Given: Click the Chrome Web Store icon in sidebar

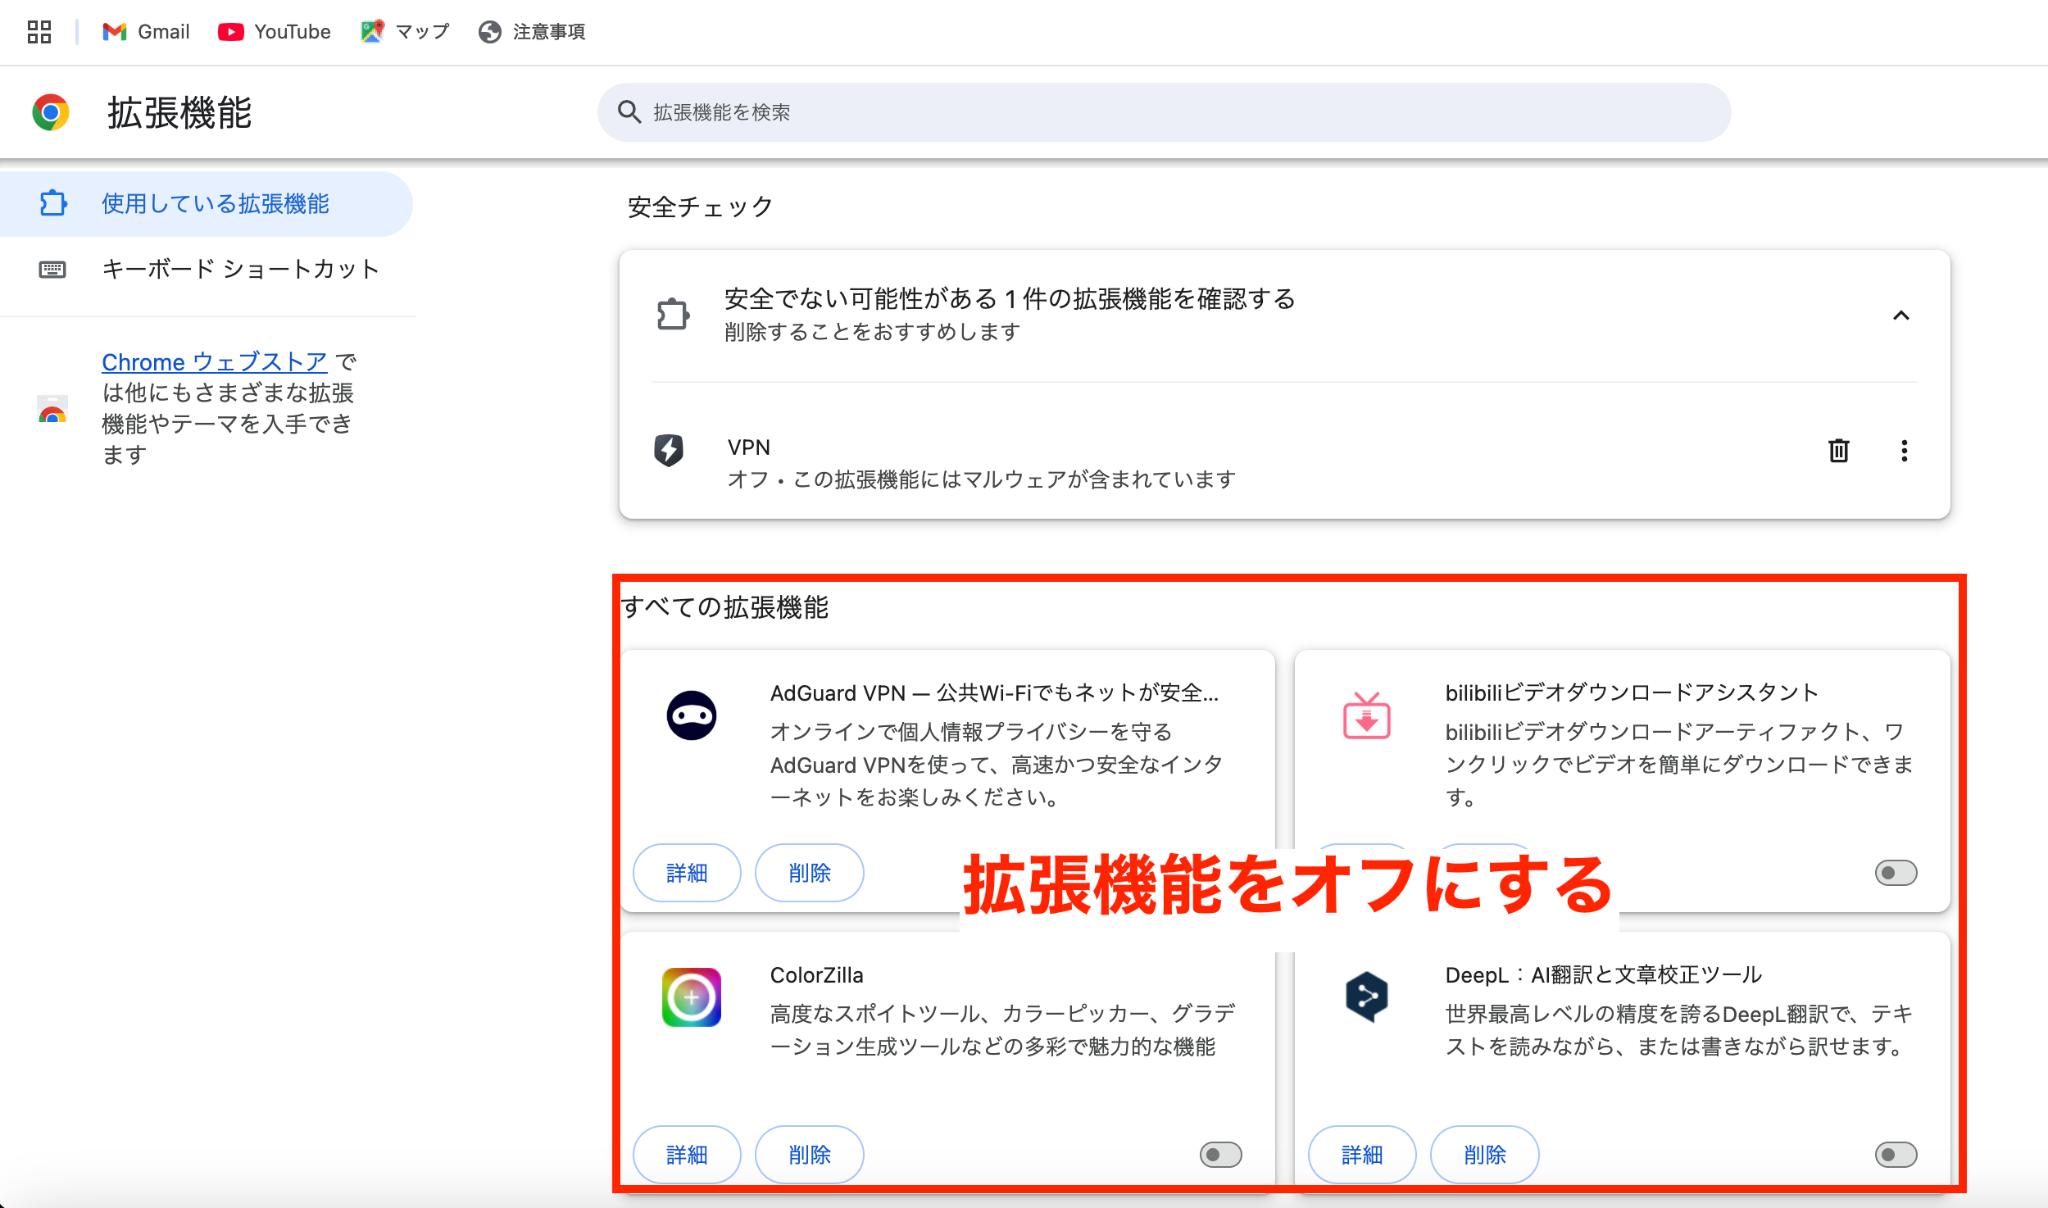Looking at the screenshot, I should (53, 410).
